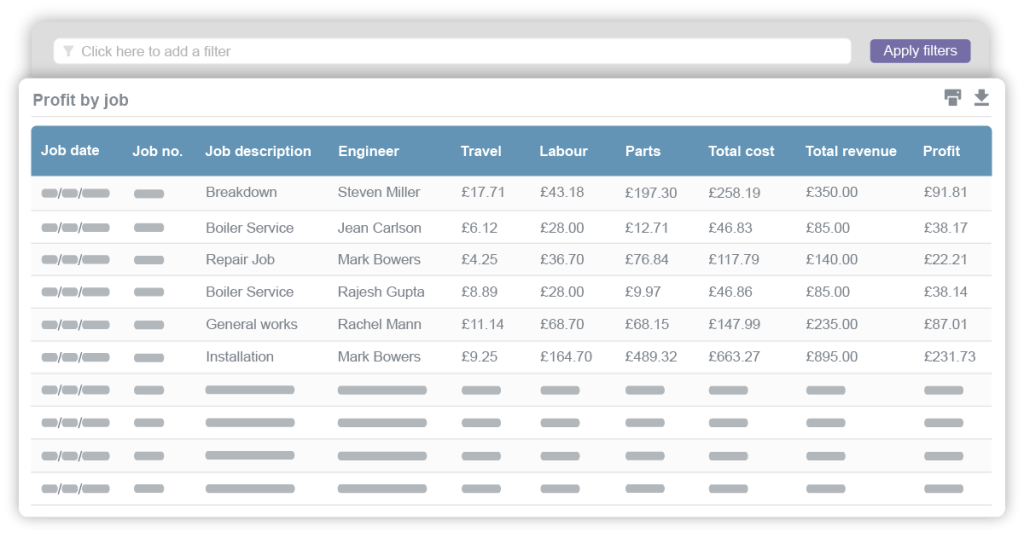Click travel cost £11.14
Image resolution: width=1024 pixels, height=538 pixels.
pyautogui.click(x=483, y=324)
